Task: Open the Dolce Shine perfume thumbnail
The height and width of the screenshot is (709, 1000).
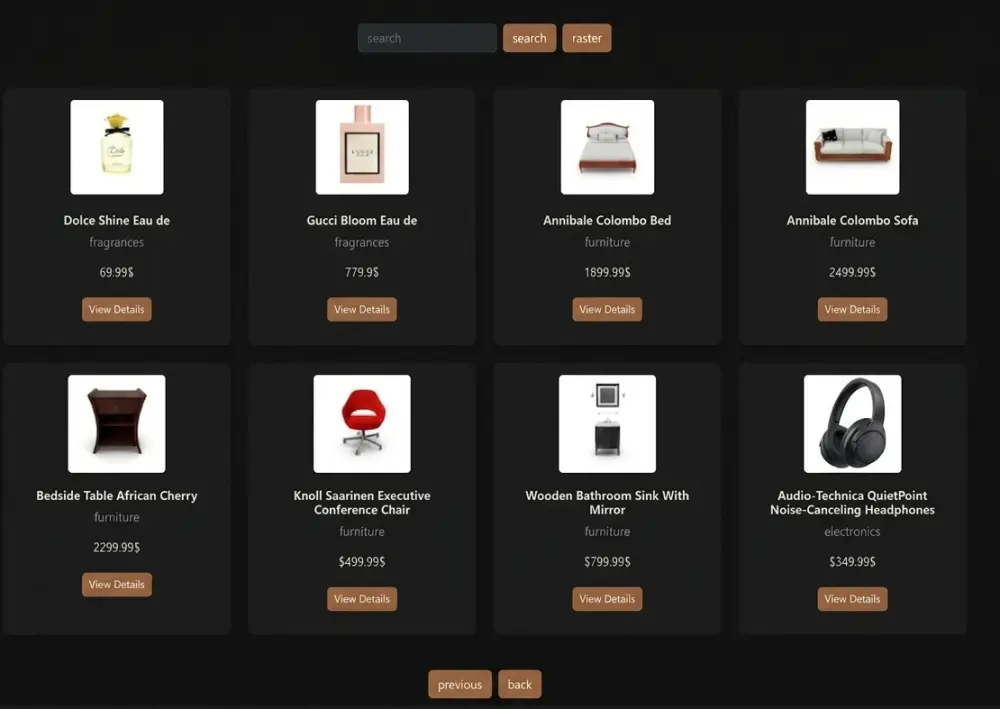Action: coord(117,147)
